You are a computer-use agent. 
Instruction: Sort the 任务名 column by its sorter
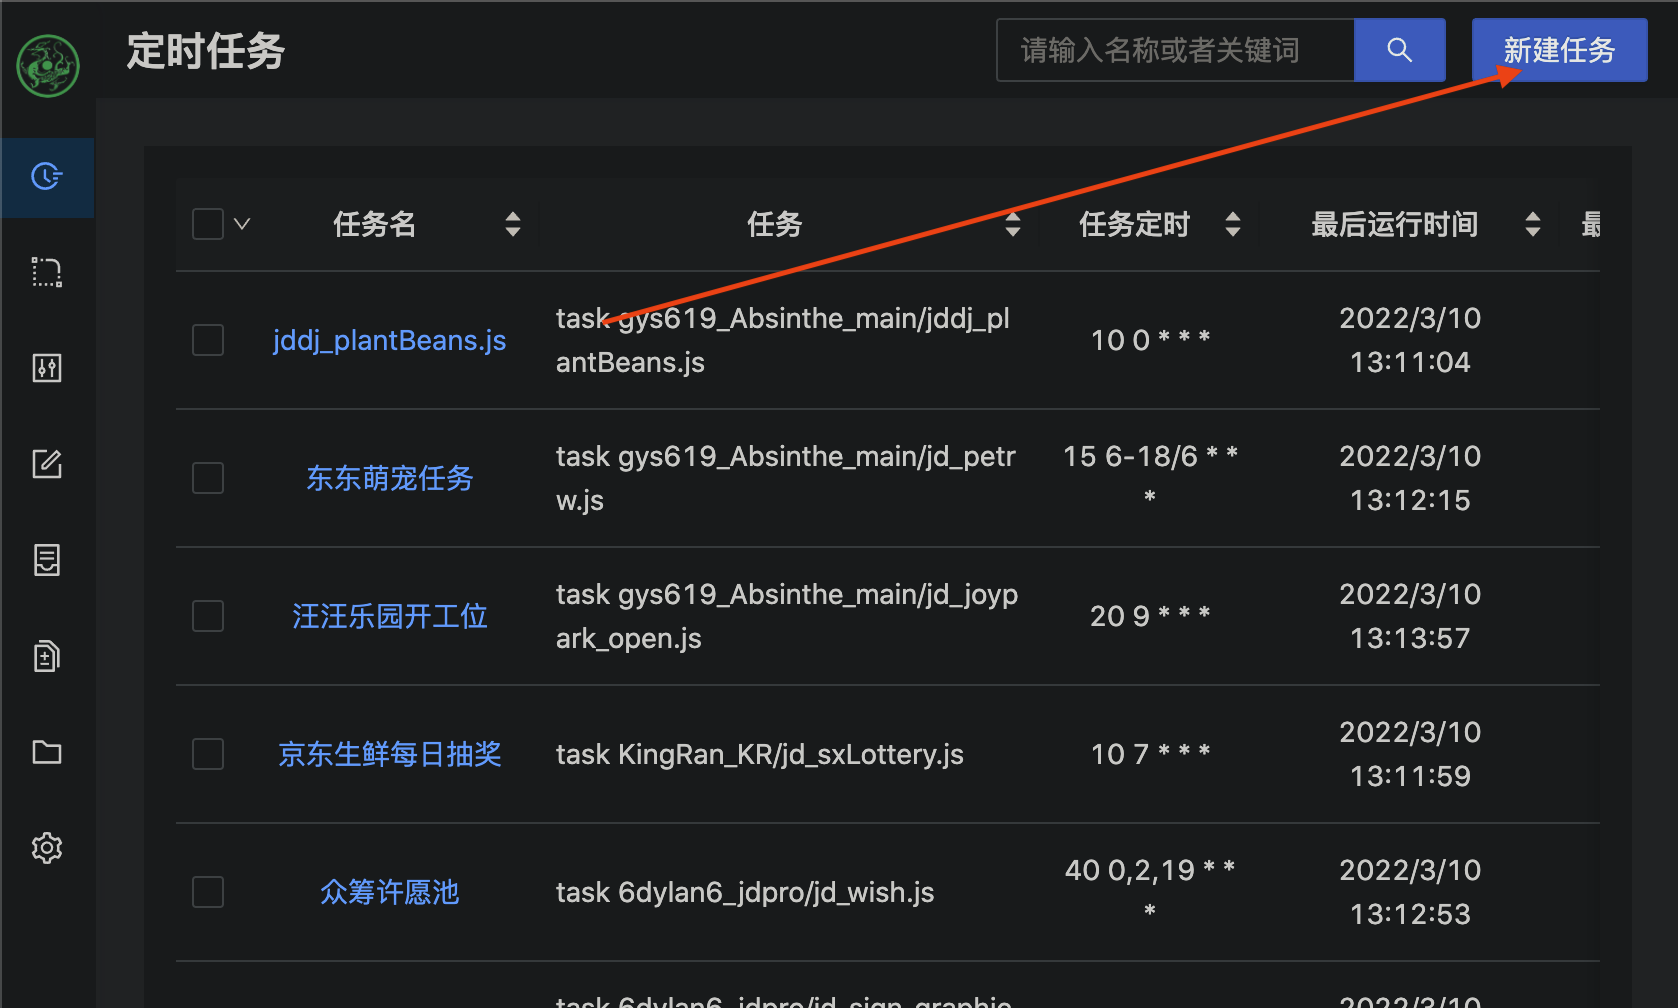coord(513,223)
